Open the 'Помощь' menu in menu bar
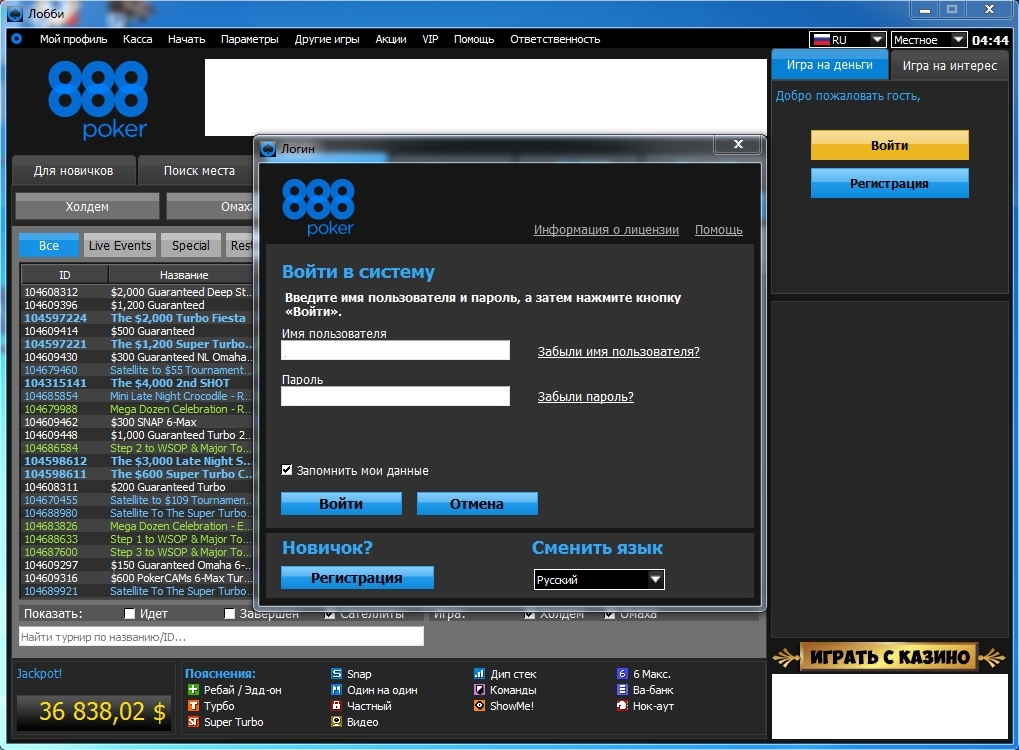 (474, 39)
